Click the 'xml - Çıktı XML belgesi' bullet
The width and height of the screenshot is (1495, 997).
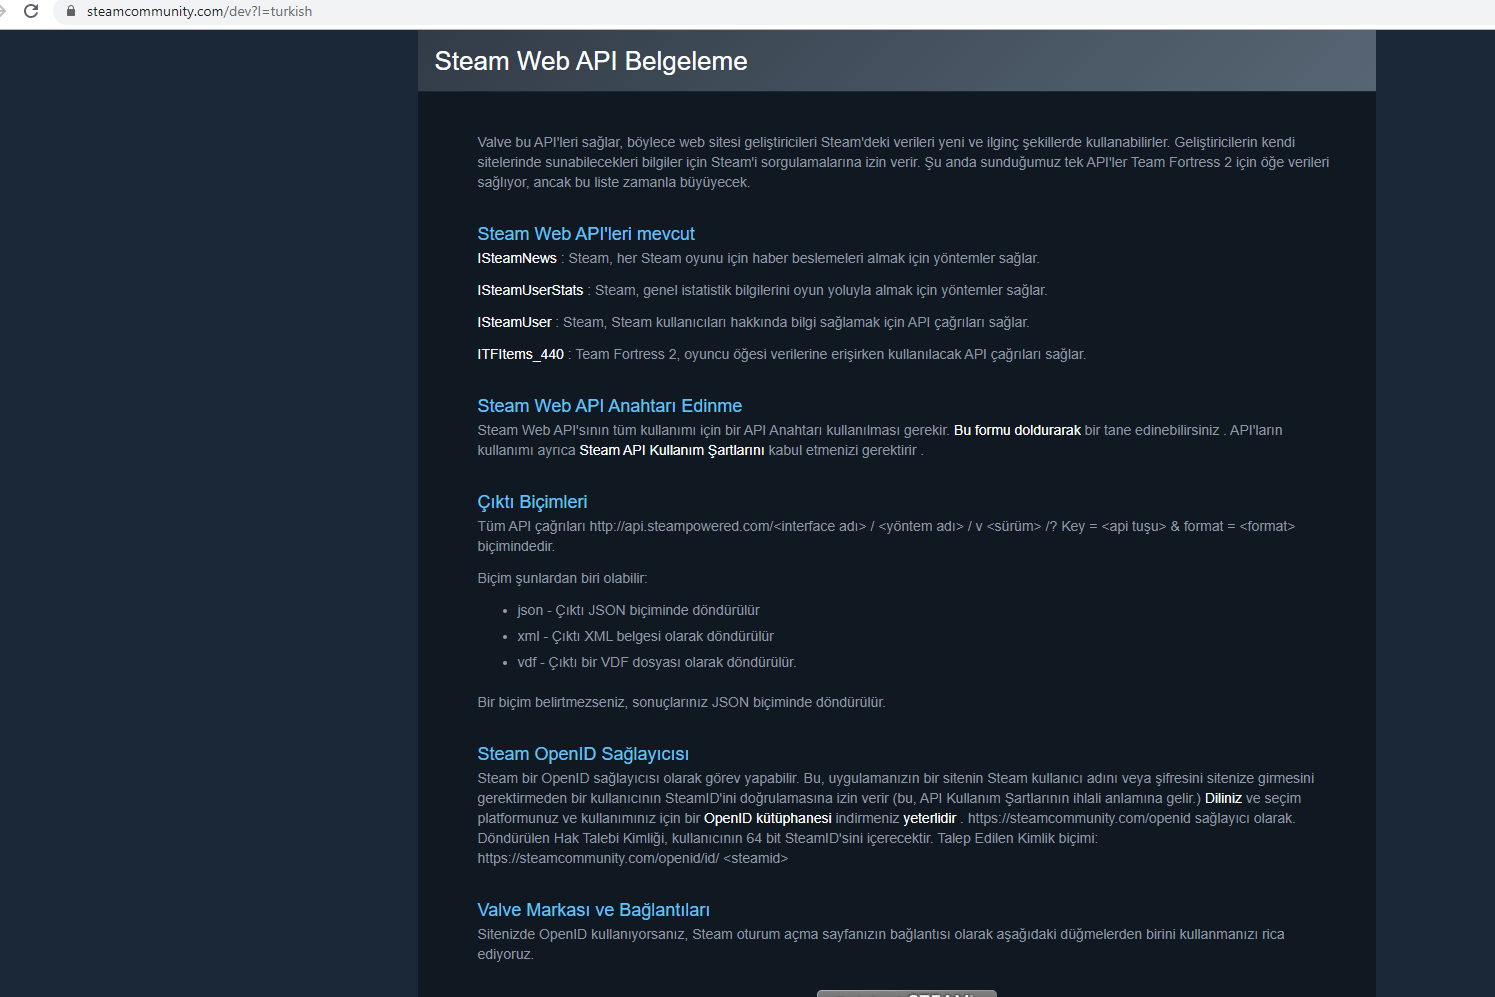tap(645, 636)
